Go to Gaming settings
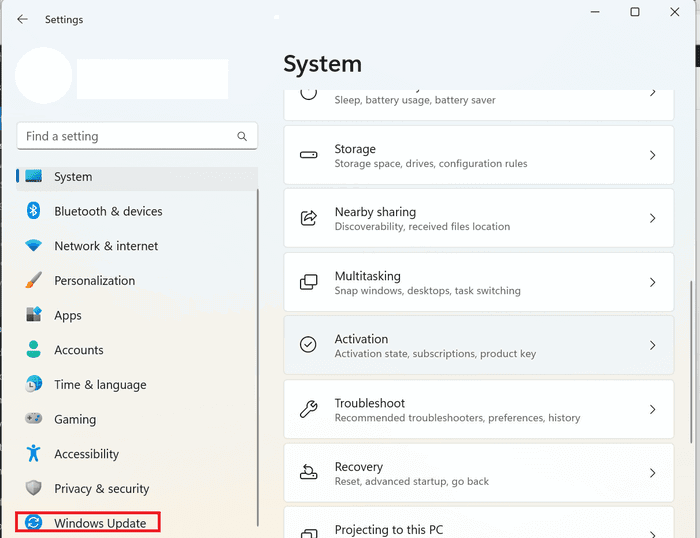This screenshot has height=538, width=700. point(136,419)
